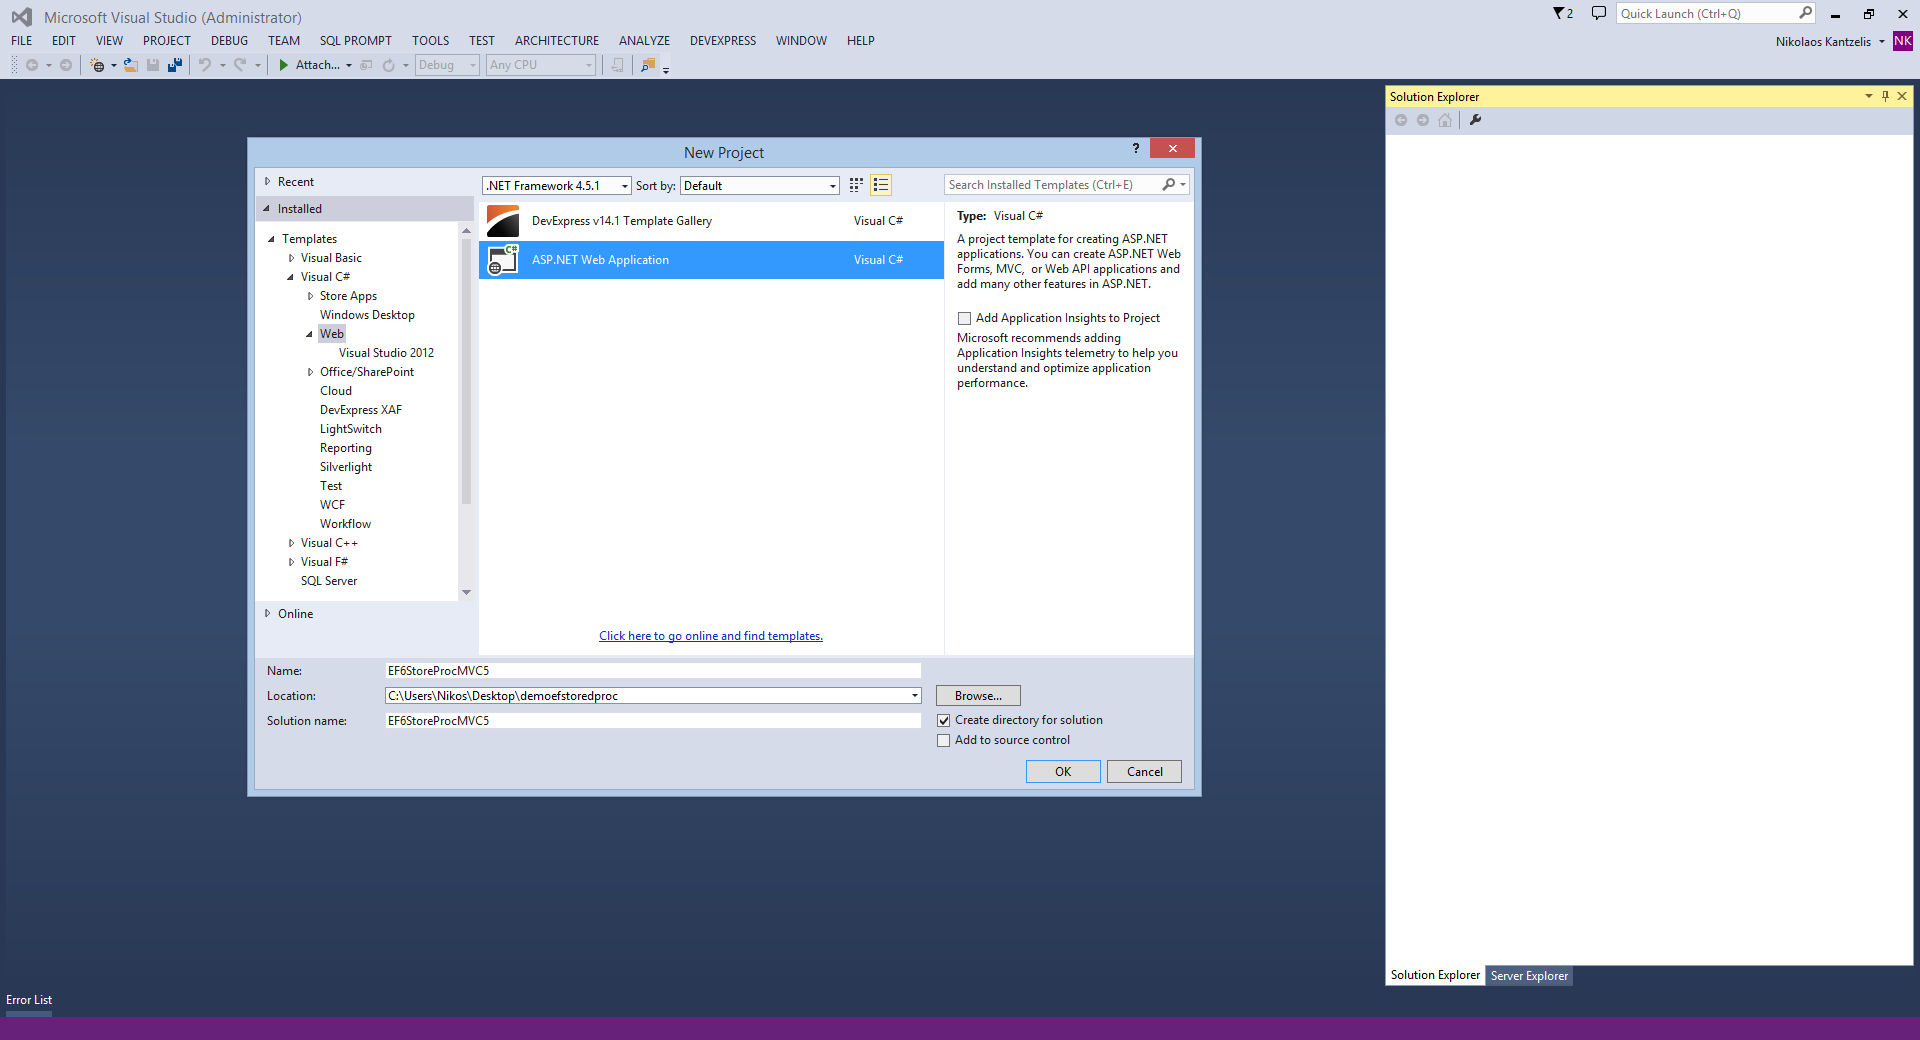Click the Home icon in Solution Explorer
This screenshot has height=1040, width=1920.
coord(1445,120)
